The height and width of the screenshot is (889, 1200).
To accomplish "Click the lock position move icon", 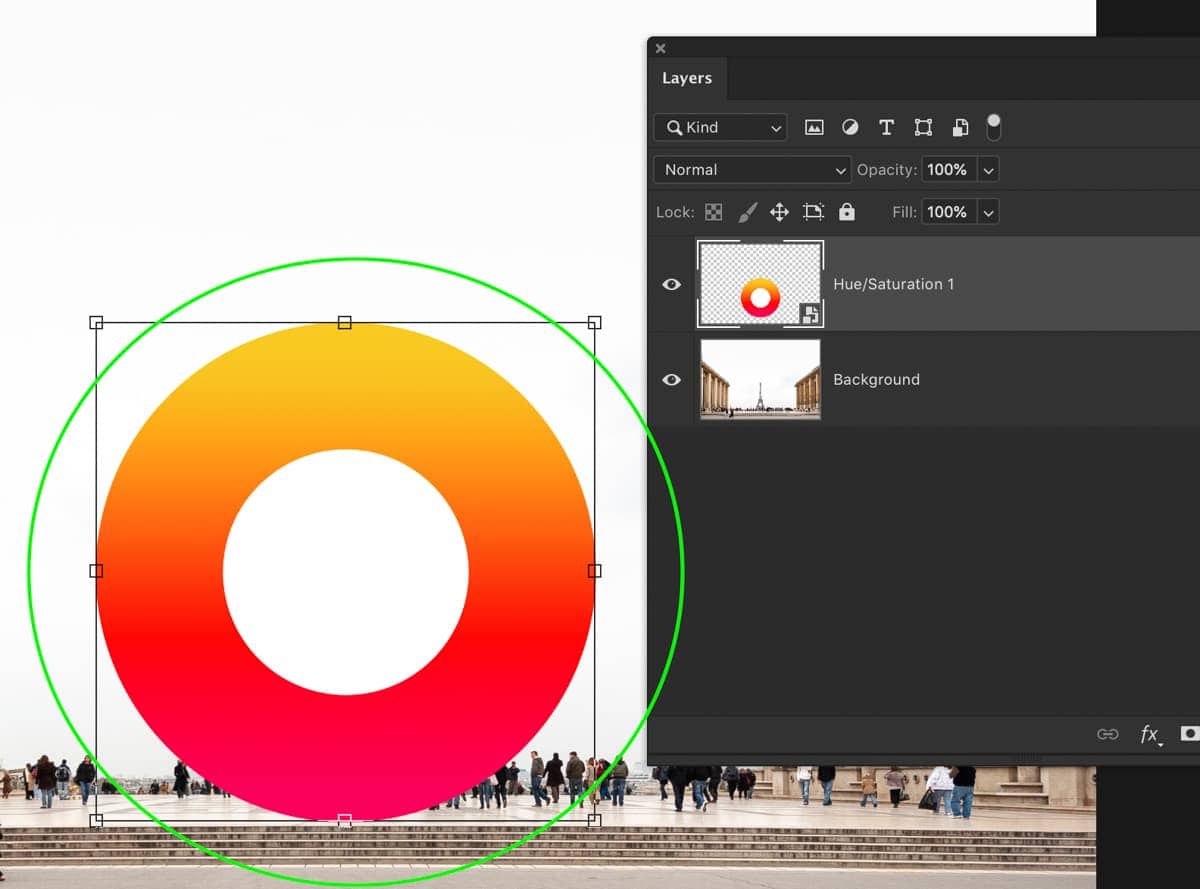I will point(779,212).
